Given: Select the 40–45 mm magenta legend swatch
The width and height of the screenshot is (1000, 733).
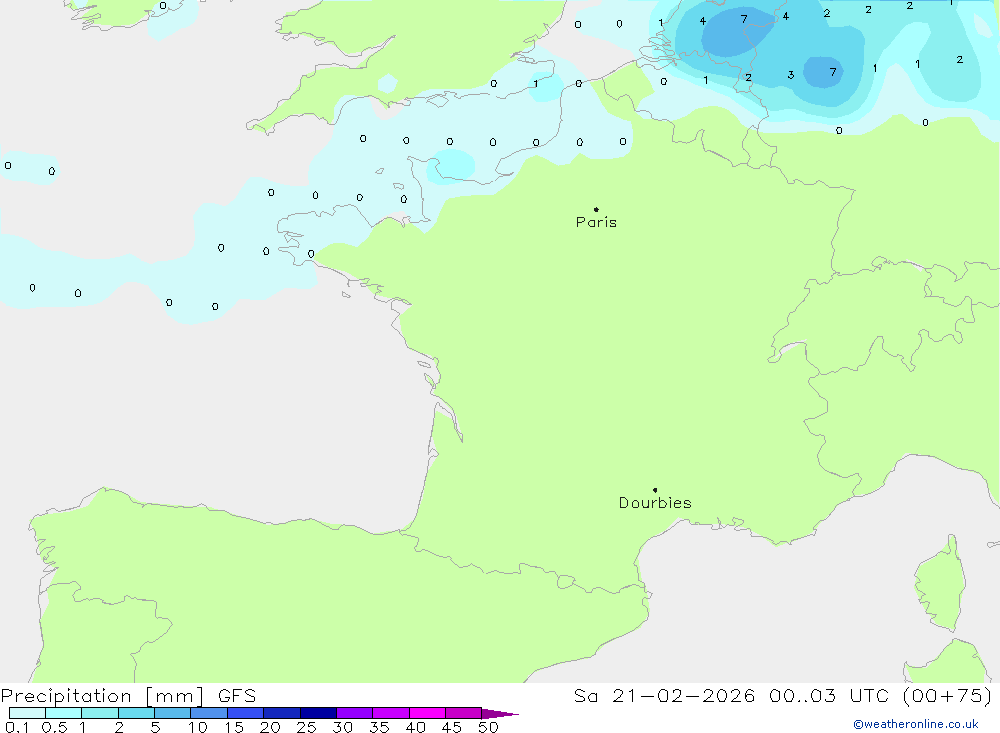Looking at the screenshot, I should [427, 713].
